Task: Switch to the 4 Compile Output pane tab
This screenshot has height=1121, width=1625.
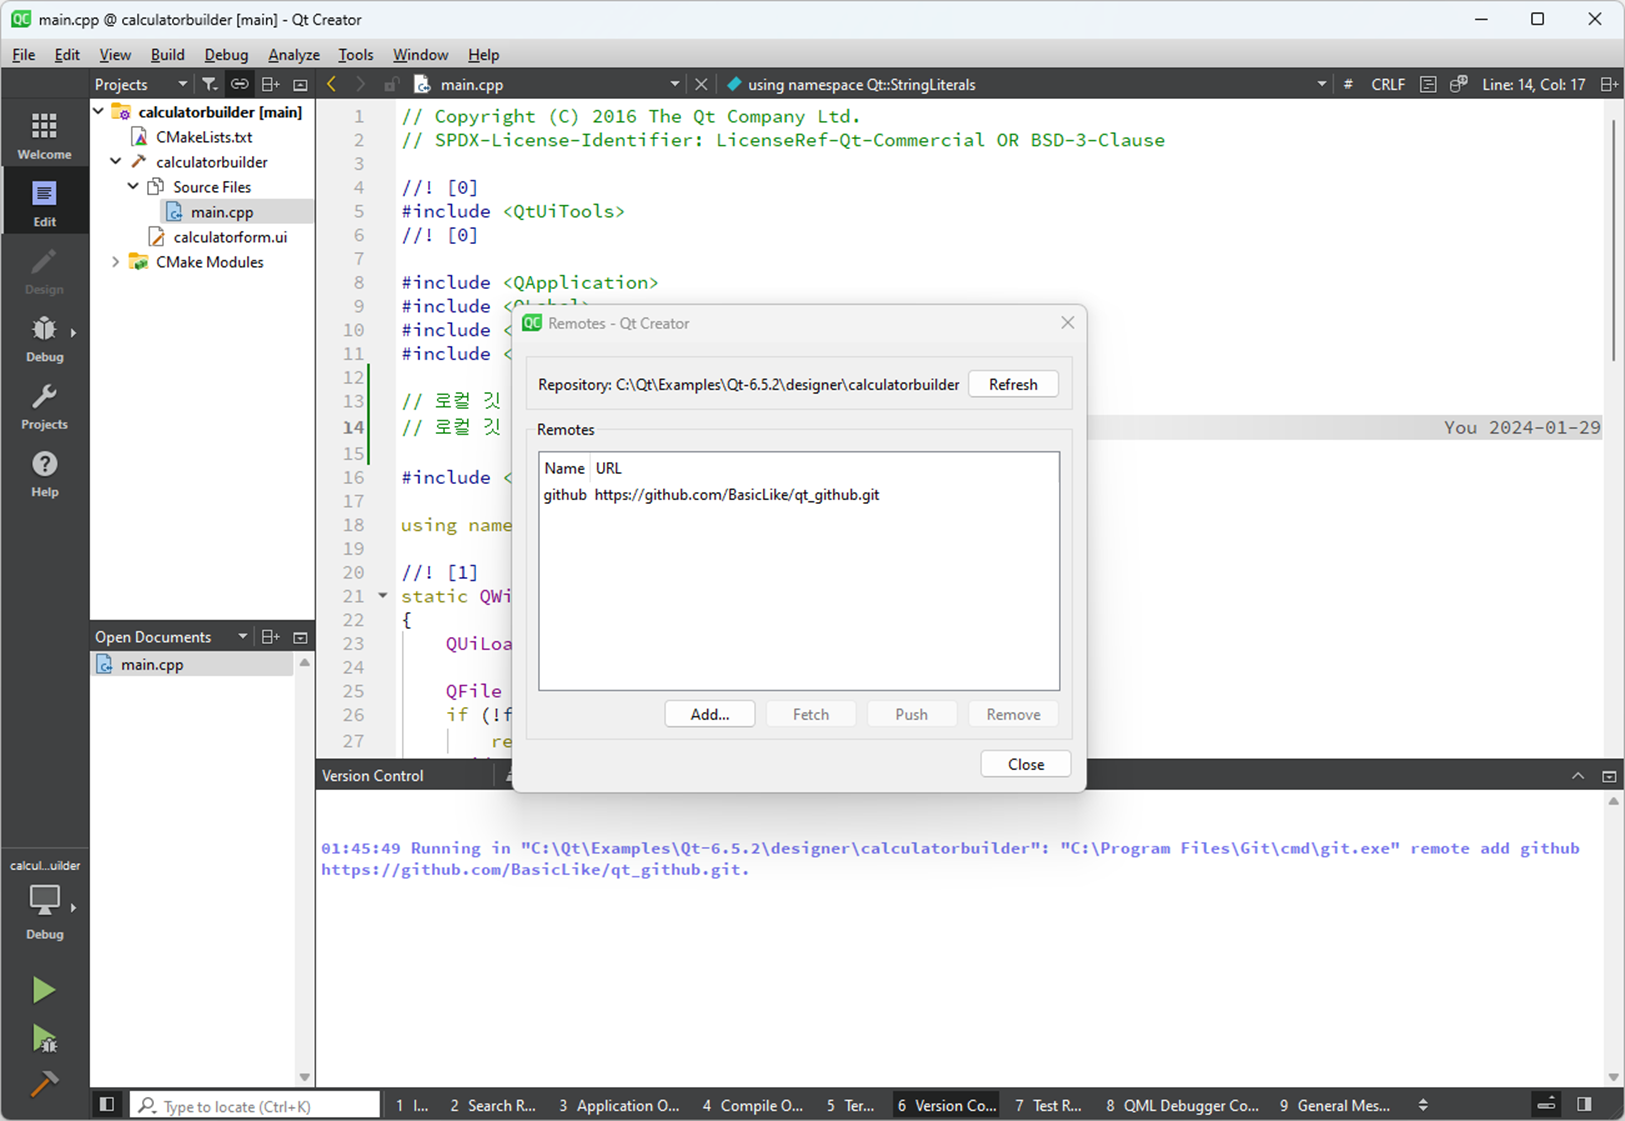Action: click(x=753, y=1105)
